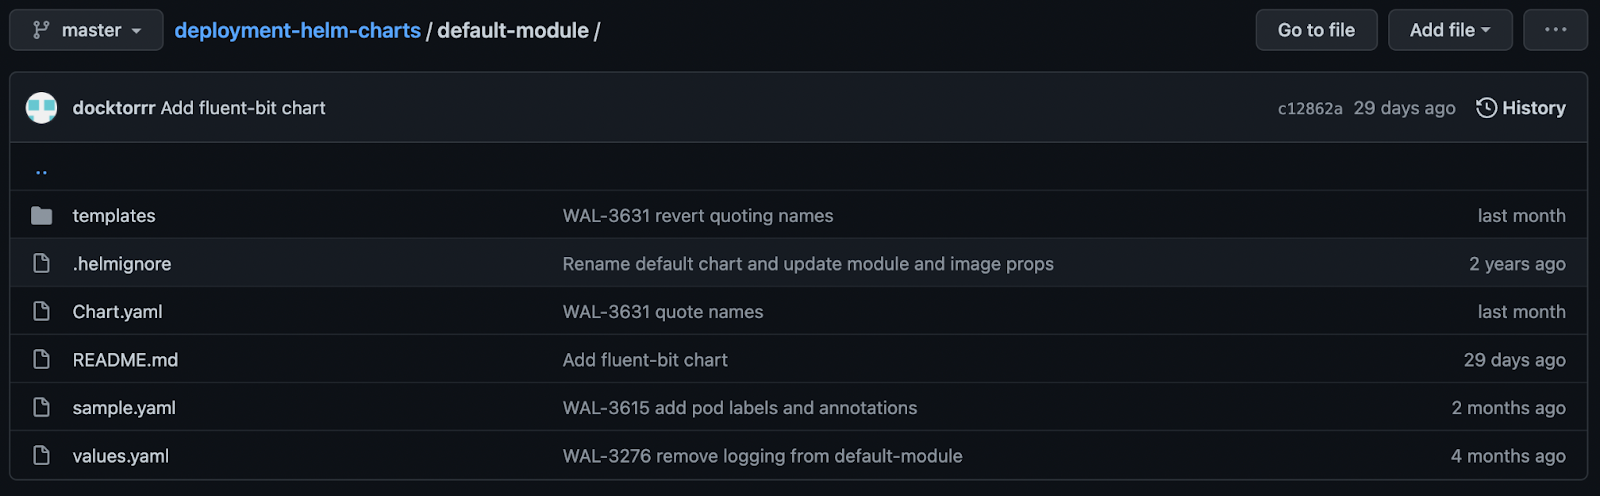Image resolution: width=1600 pixels, height=496 pixels.
Task: Open the master branch dropdown
Action: [x=86, y=30]
